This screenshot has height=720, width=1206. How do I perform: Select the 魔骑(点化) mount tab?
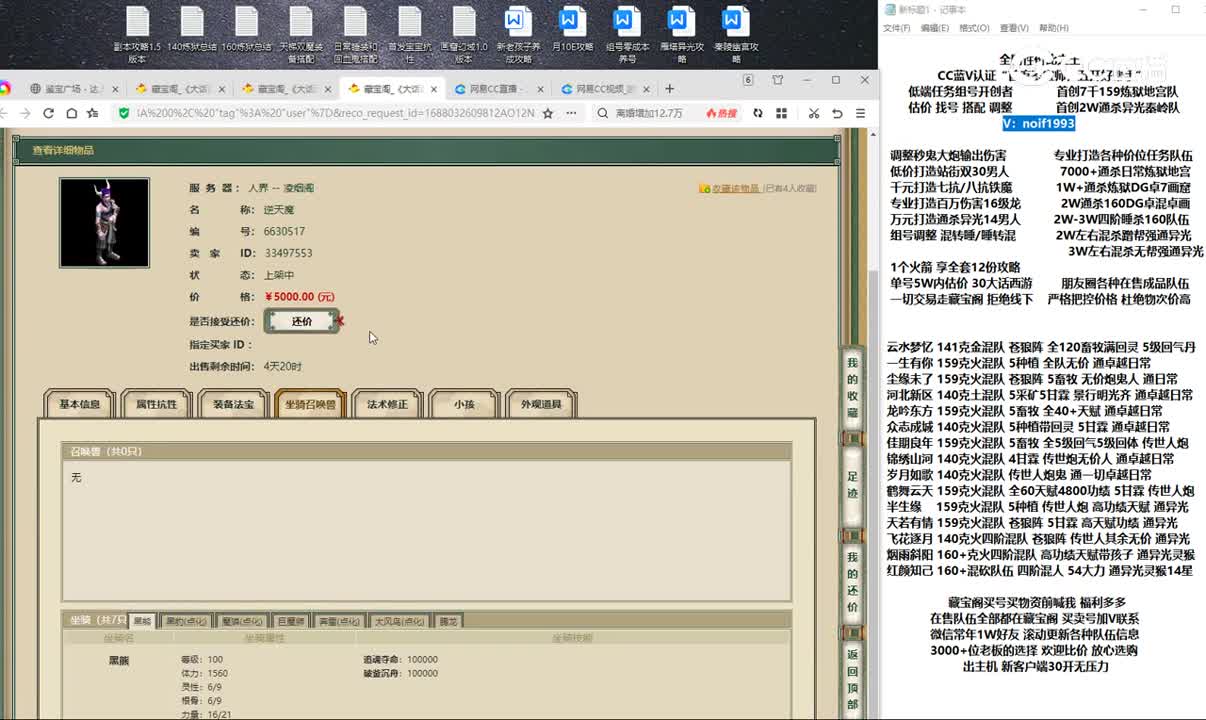242,621
